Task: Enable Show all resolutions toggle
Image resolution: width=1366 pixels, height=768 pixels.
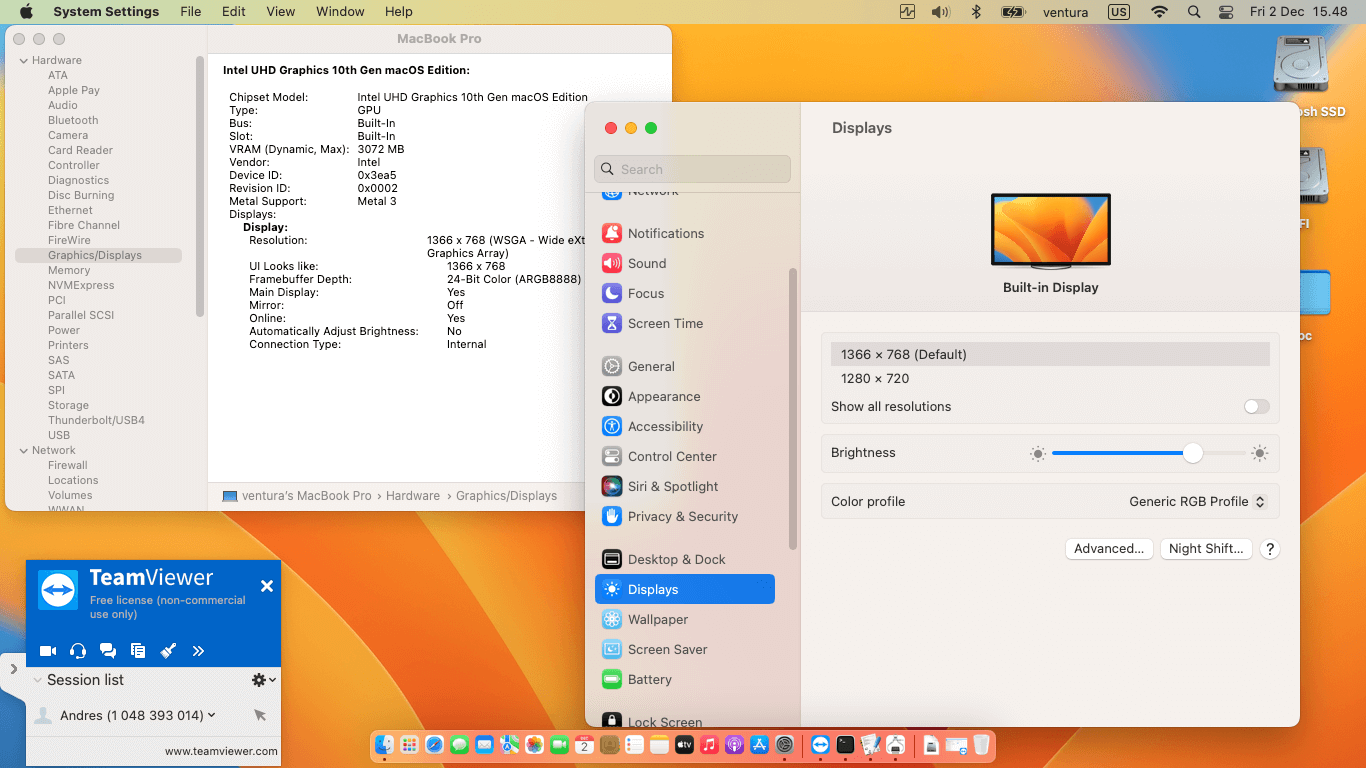Action: [1256, 406]
